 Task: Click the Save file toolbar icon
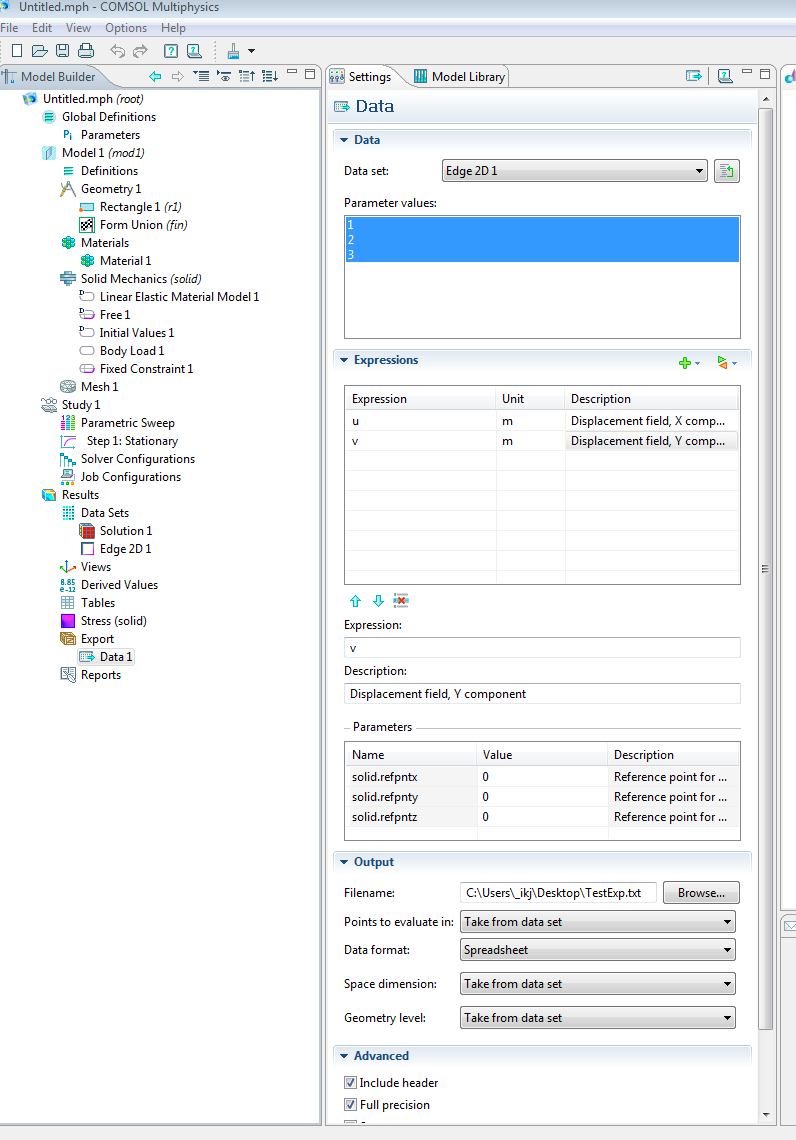coord(62,50)
